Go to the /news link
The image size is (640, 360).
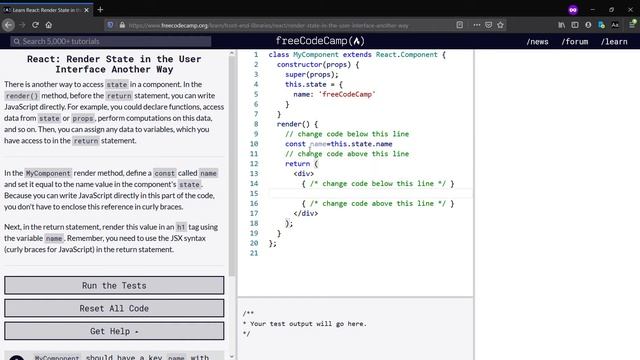537,41
